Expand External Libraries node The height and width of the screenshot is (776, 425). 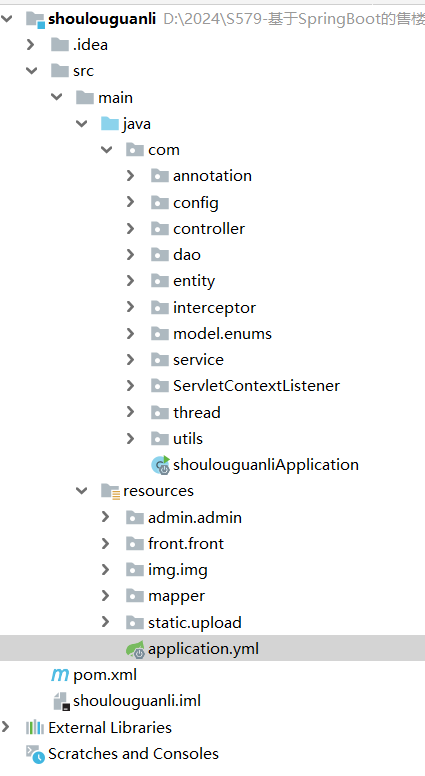[6, 727]
